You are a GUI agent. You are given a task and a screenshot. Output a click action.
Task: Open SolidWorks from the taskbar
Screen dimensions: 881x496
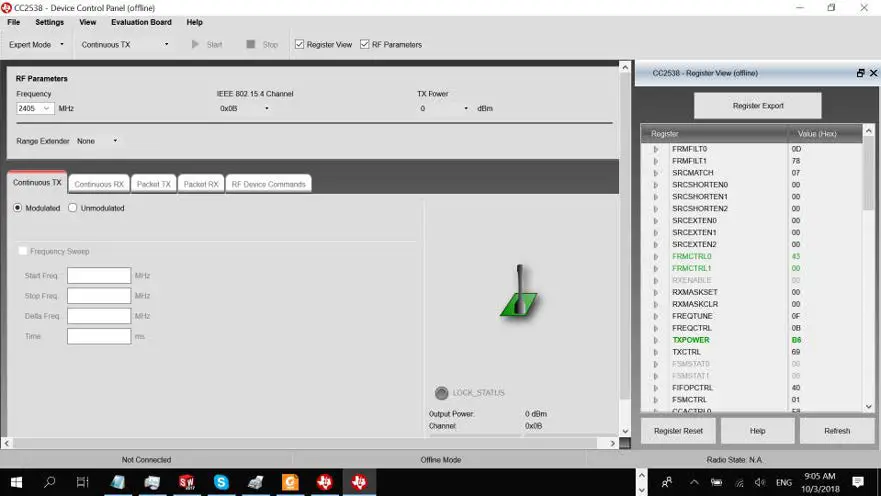[187, 482]
